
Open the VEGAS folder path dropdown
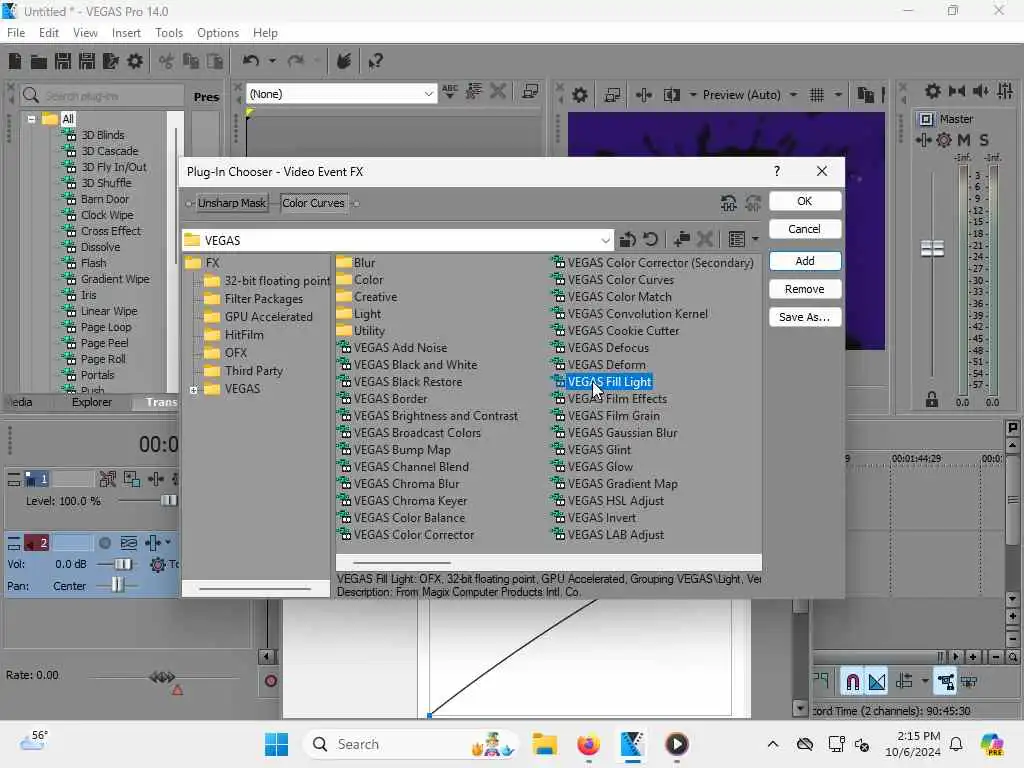click(x=605, y=240)
